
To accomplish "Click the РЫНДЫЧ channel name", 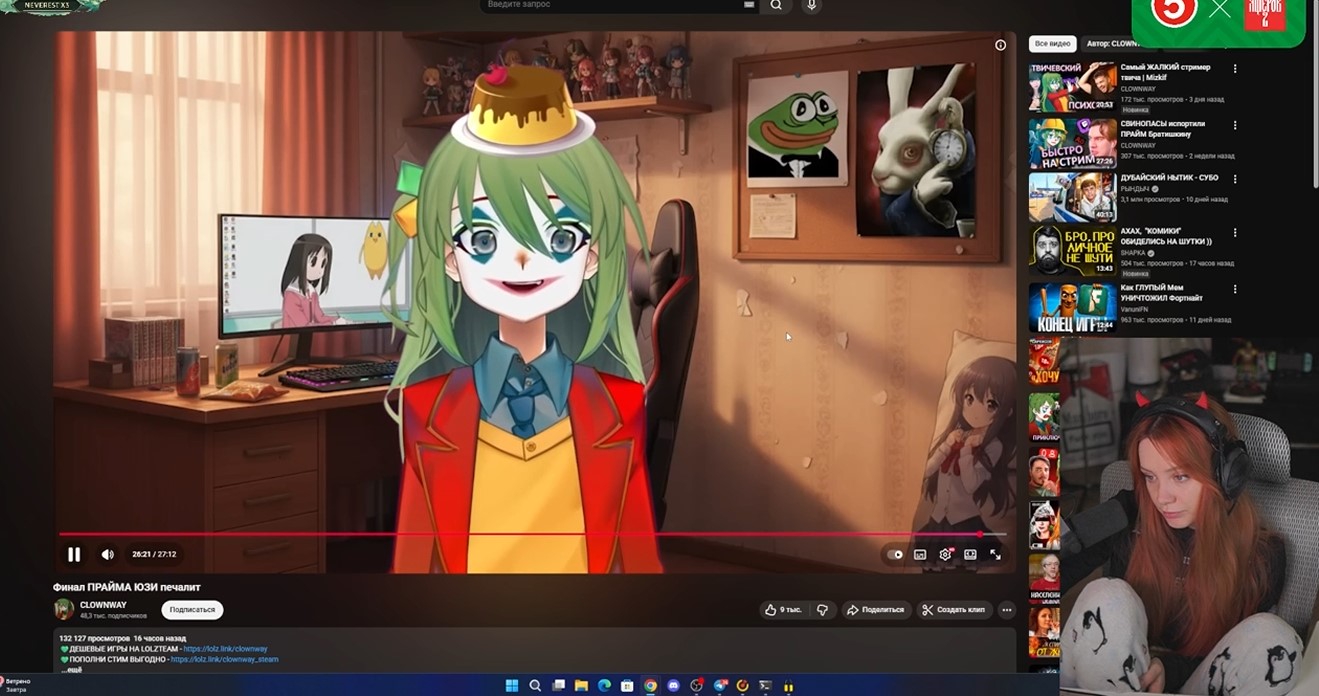I will click(1134, 189).
